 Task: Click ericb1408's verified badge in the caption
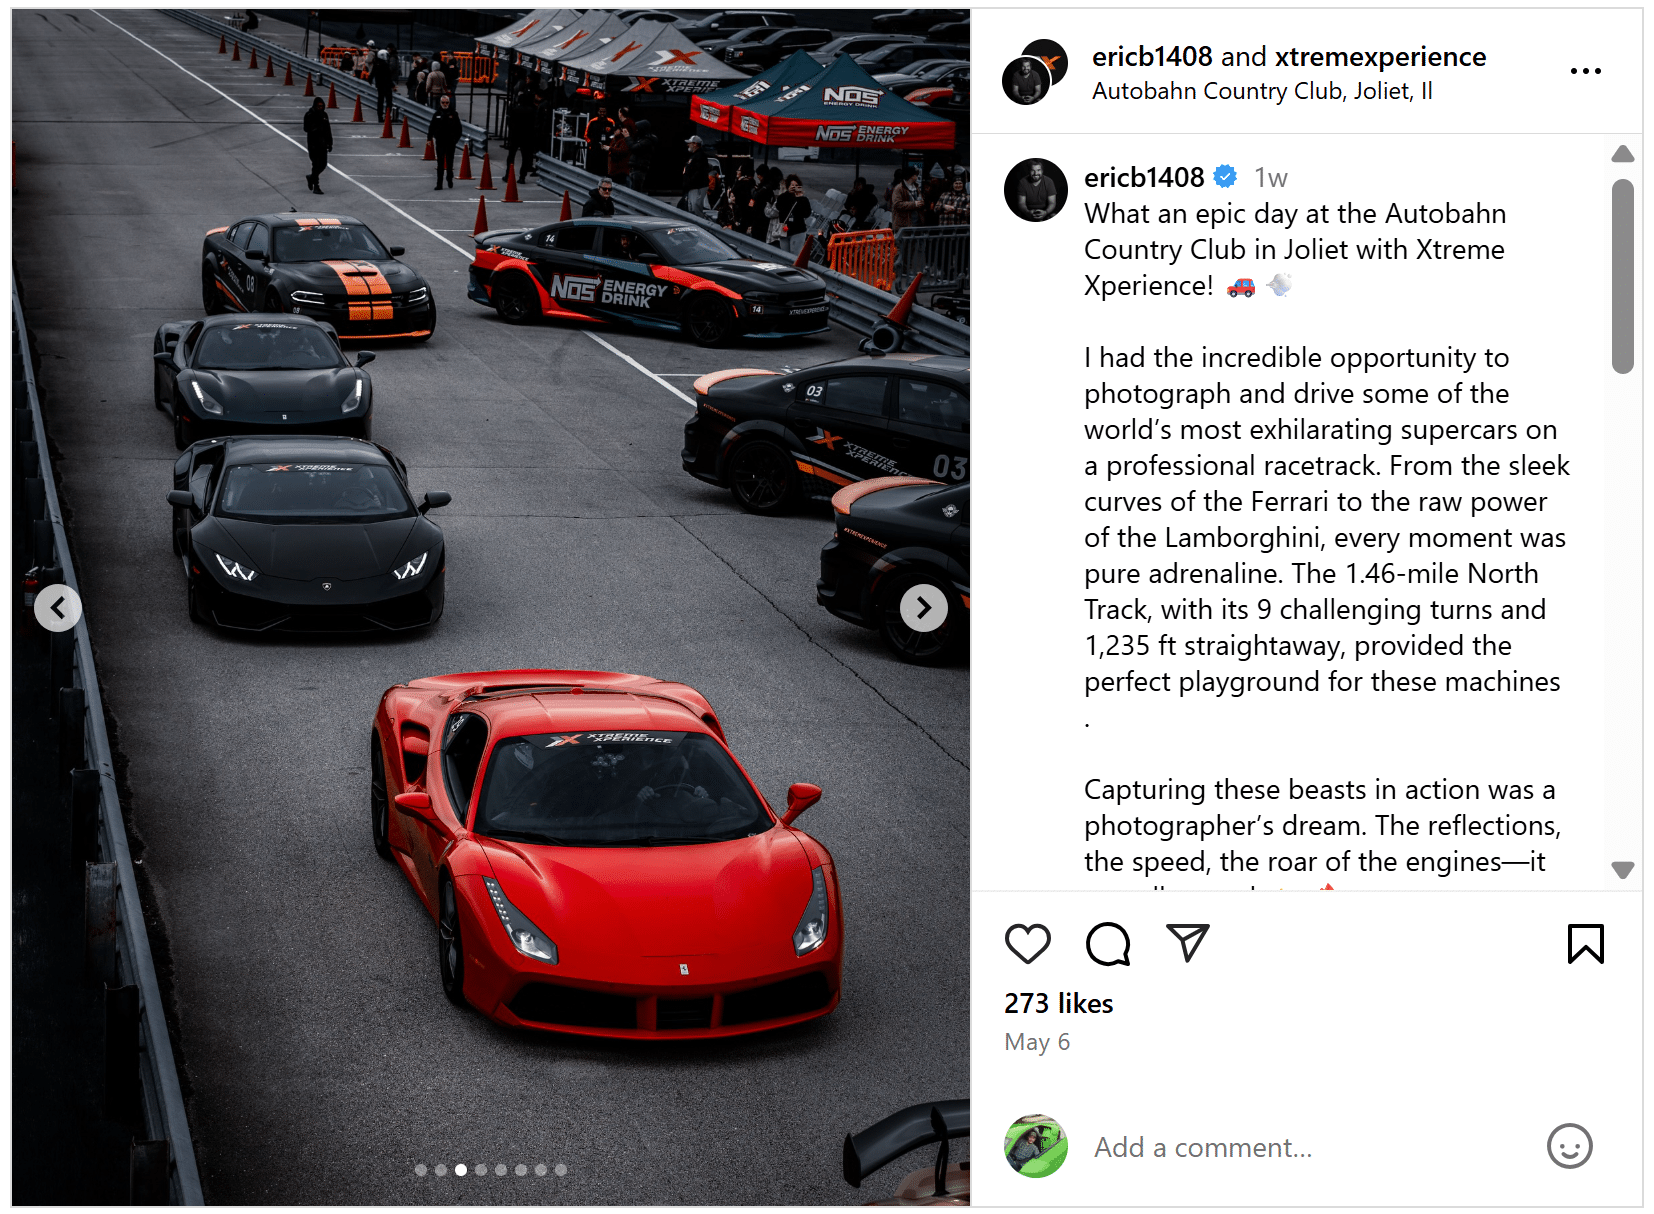point(1225,177)
